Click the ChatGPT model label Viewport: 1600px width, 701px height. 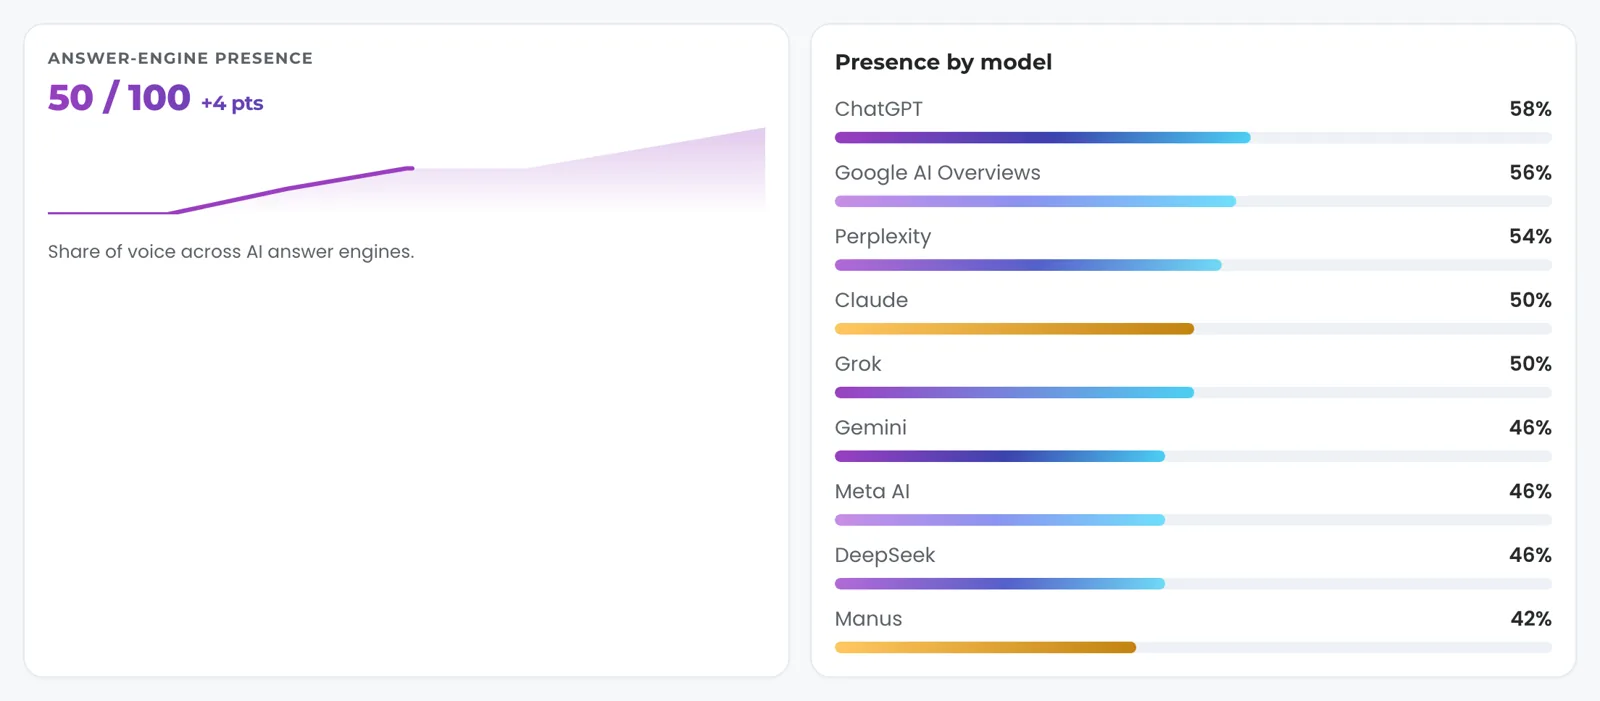coord(879,109)
